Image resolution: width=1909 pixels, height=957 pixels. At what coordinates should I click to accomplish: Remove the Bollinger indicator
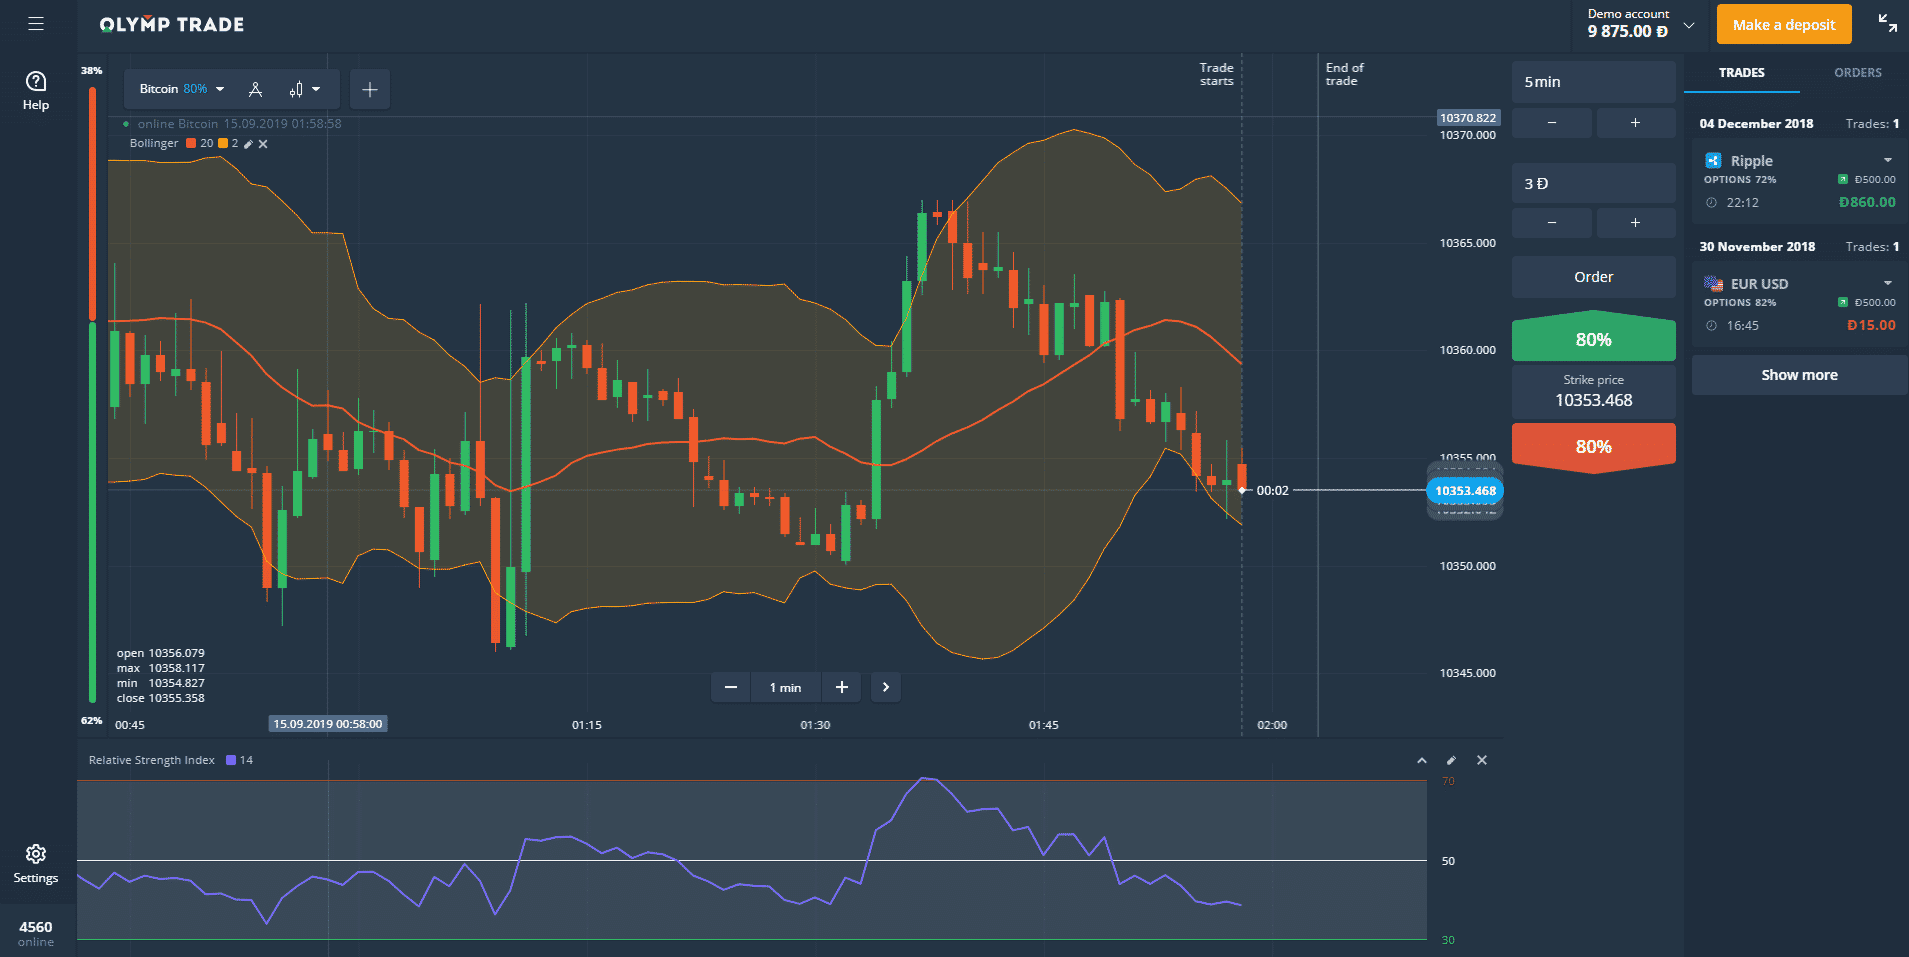click(263, 144)
